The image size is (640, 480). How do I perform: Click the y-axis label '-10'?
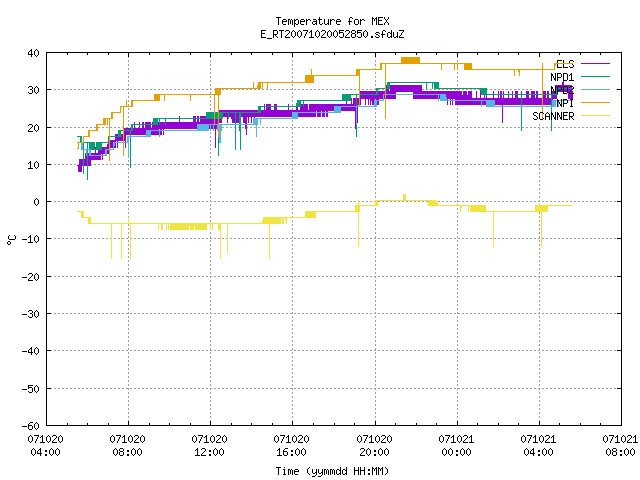31,239
